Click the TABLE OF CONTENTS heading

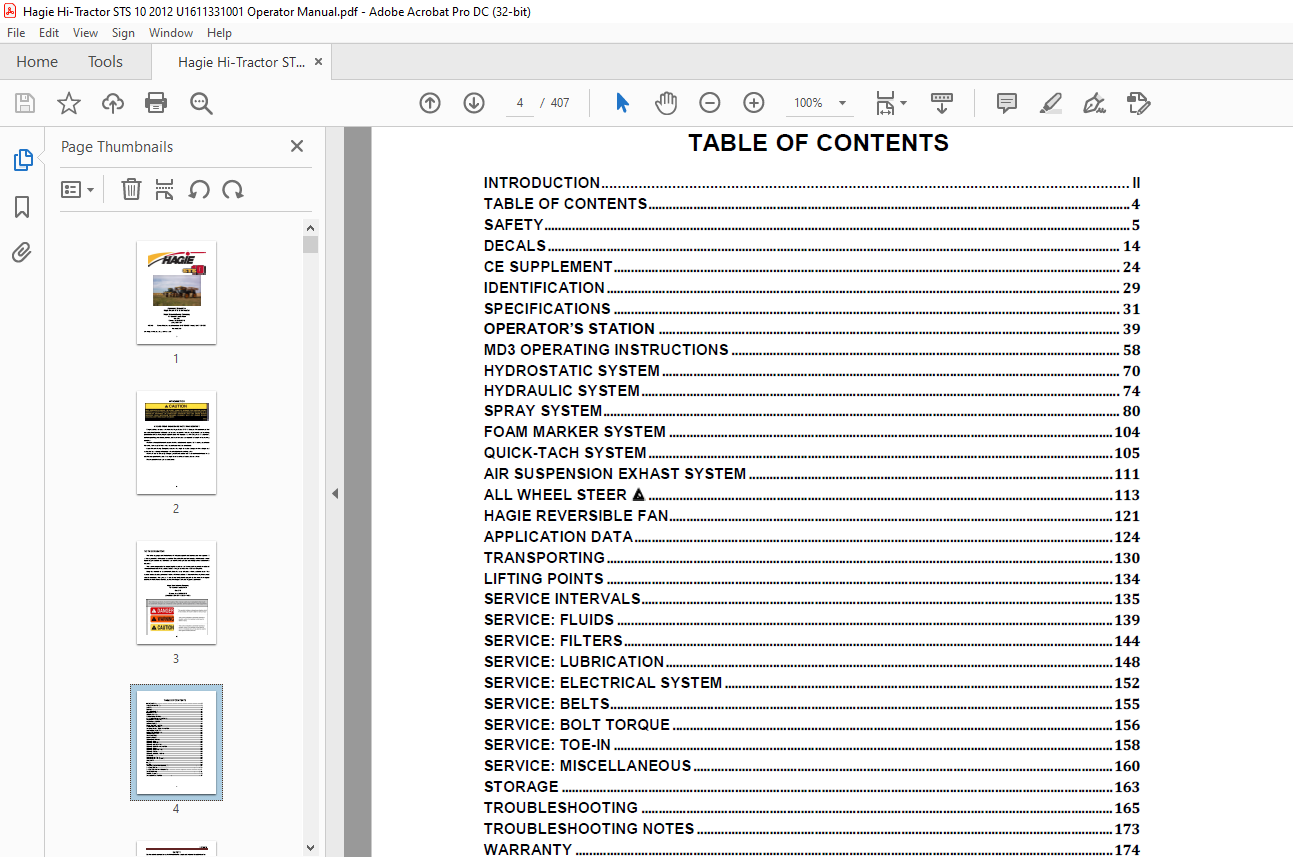pyautogui.click(x=818, y=143)
